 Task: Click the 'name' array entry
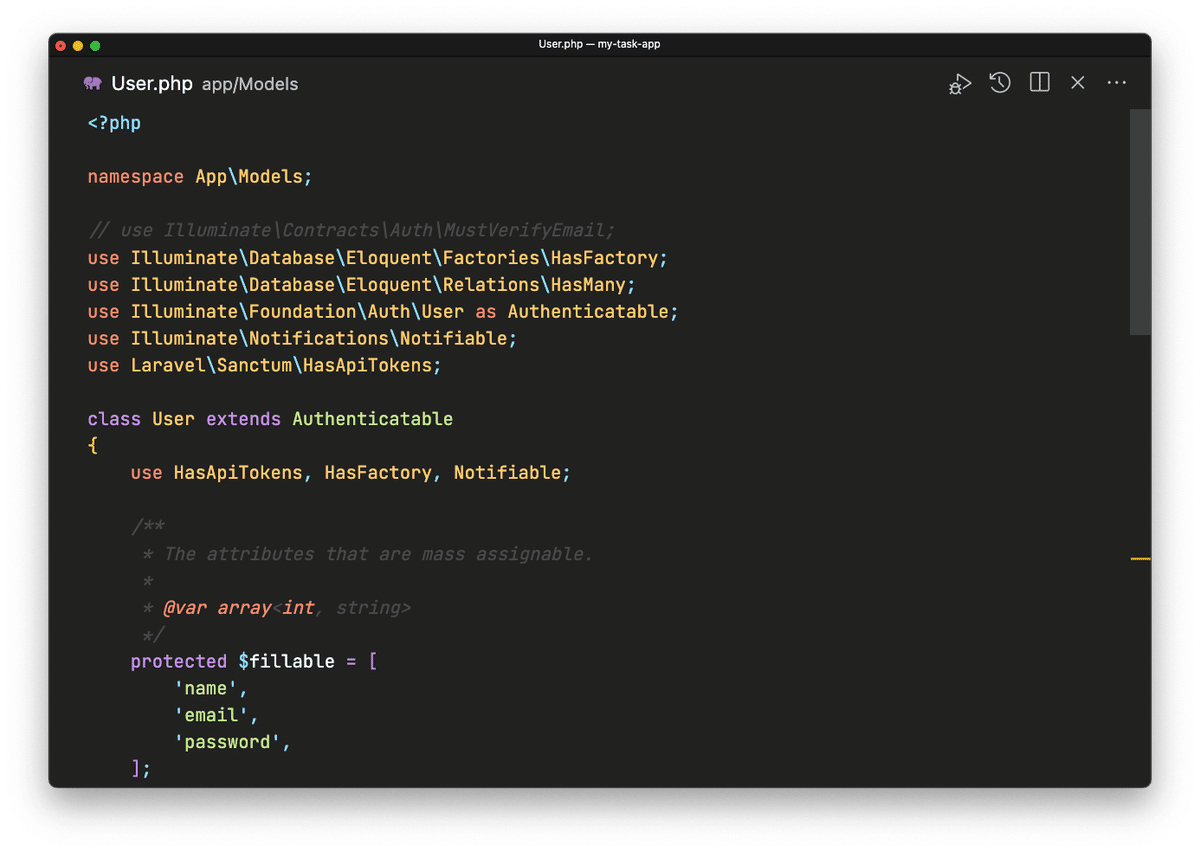pyautogui.click(x=210, y=689)
